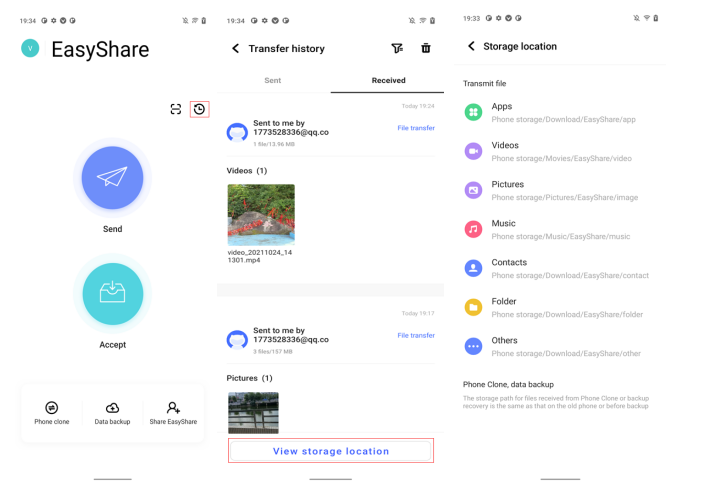Tap the green profile avatar beside EasyShare

click(30, 48)
